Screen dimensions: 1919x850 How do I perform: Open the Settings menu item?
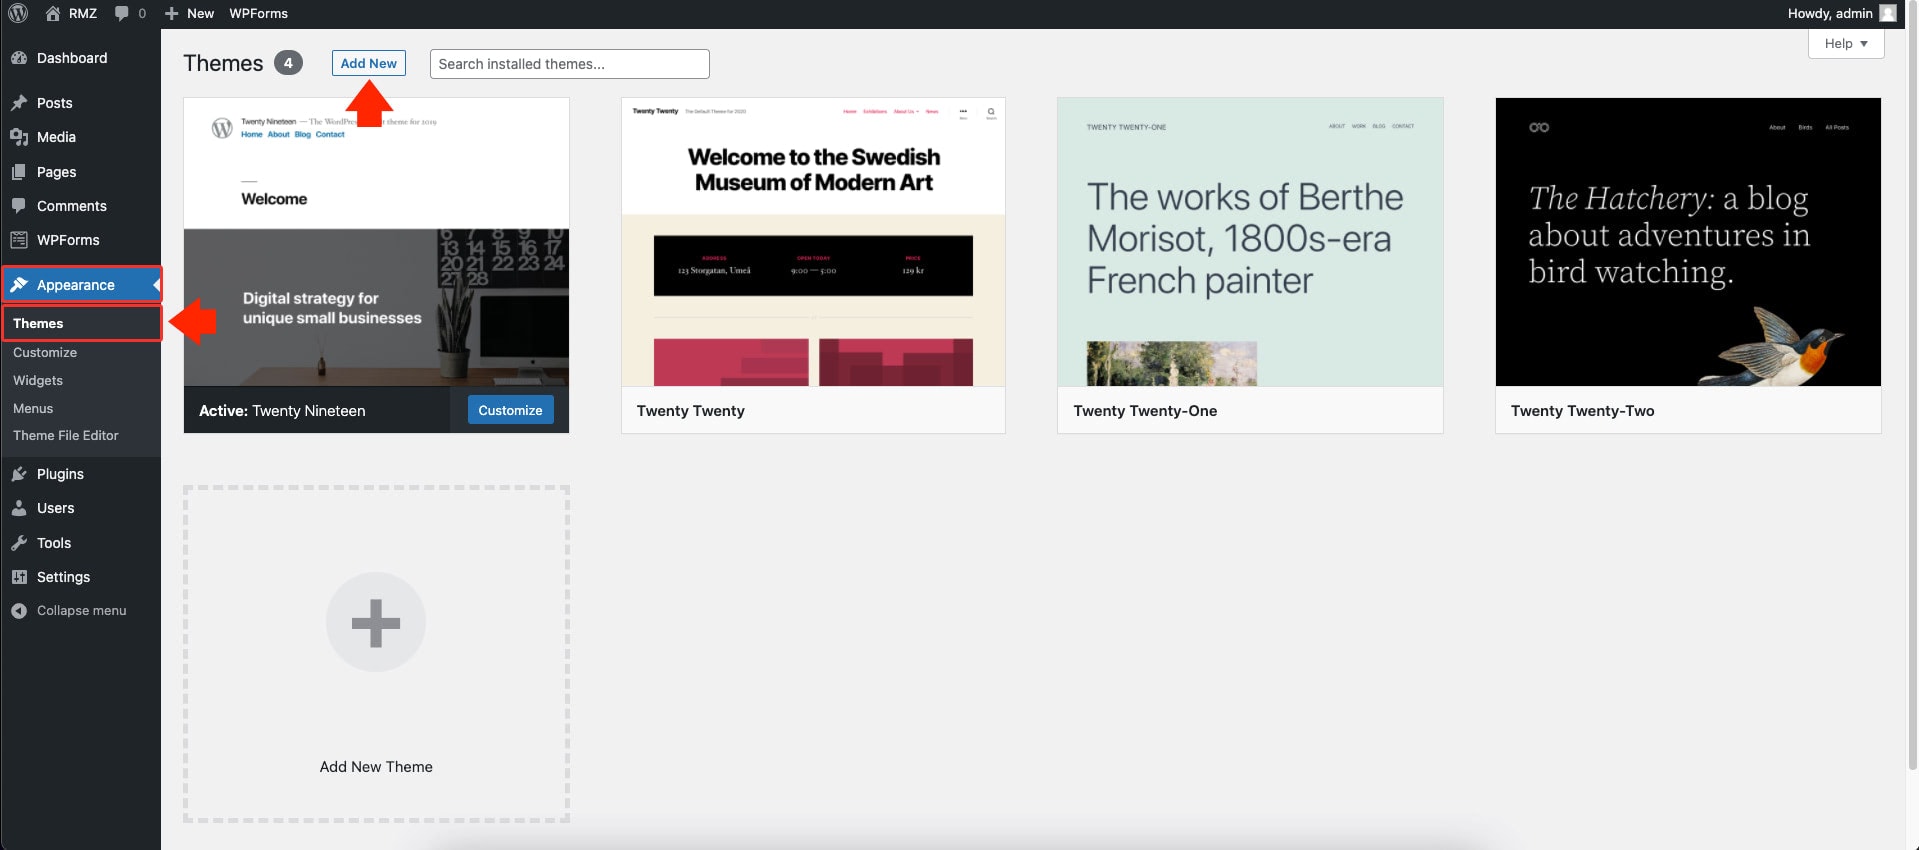coord(80,577)
